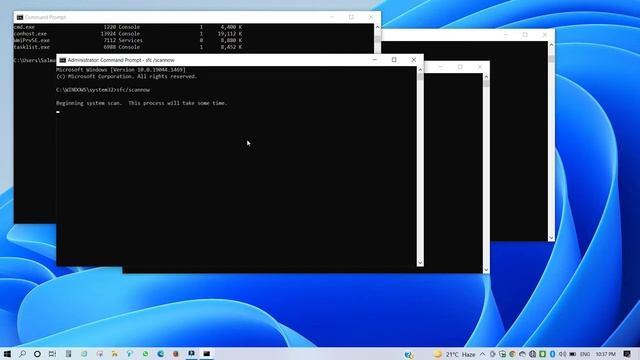
Task: Close the middle background console window
Action: 480,67
